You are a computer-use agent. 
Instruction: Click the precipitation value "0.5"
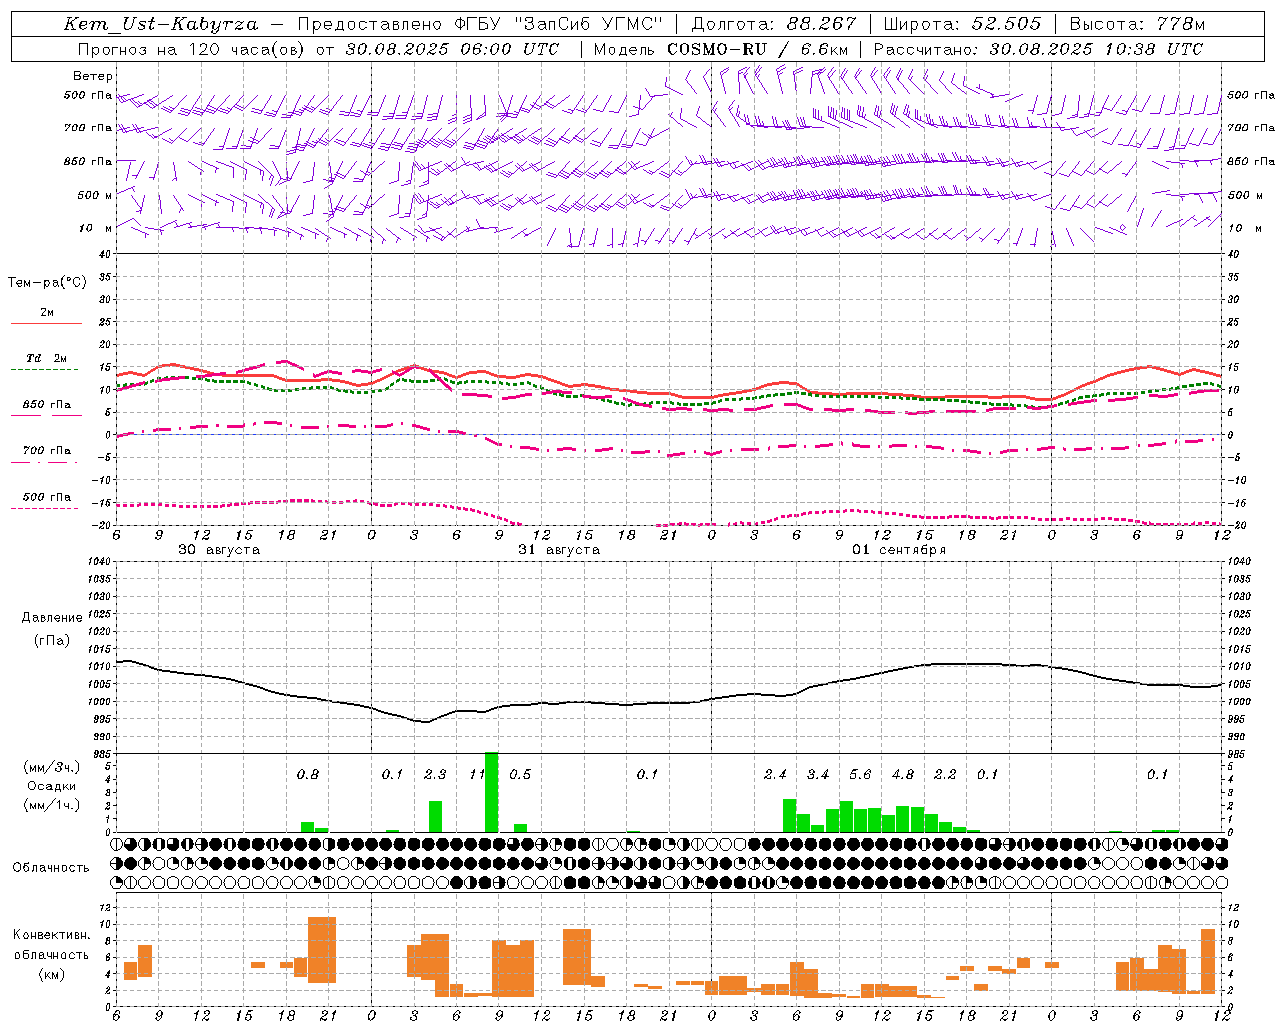[x=520, y=775]
